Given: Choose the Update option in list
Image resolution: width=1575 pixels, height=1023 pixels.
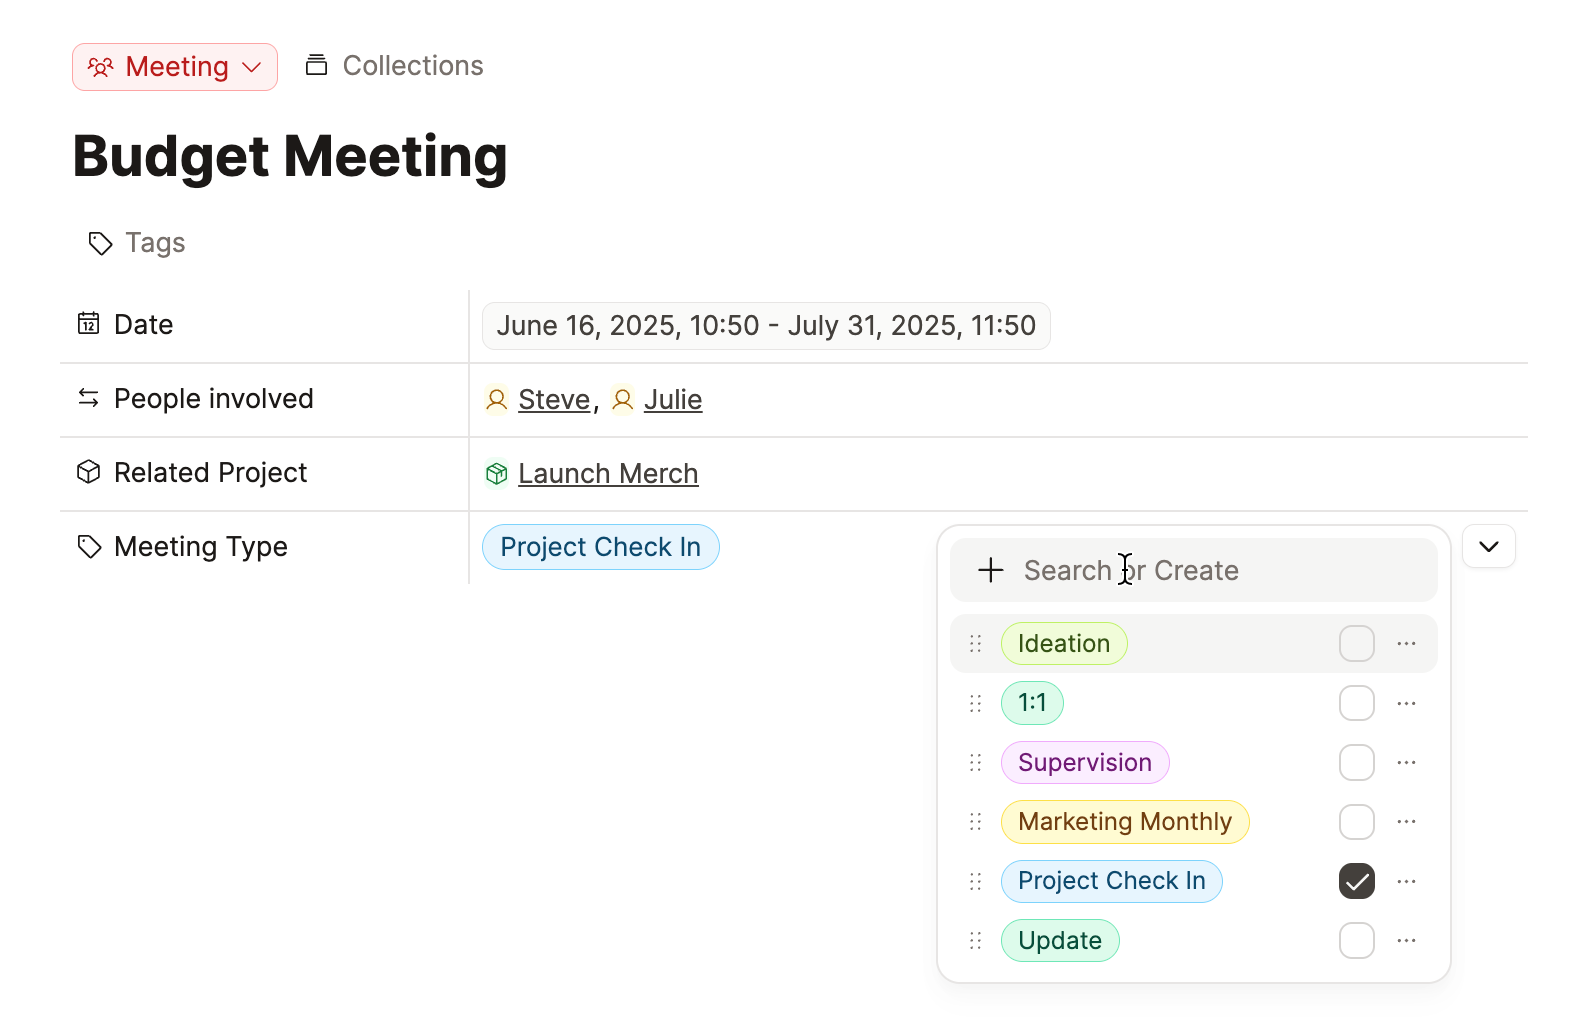Looking at the screenshot, I should [x=1059, y=941].
